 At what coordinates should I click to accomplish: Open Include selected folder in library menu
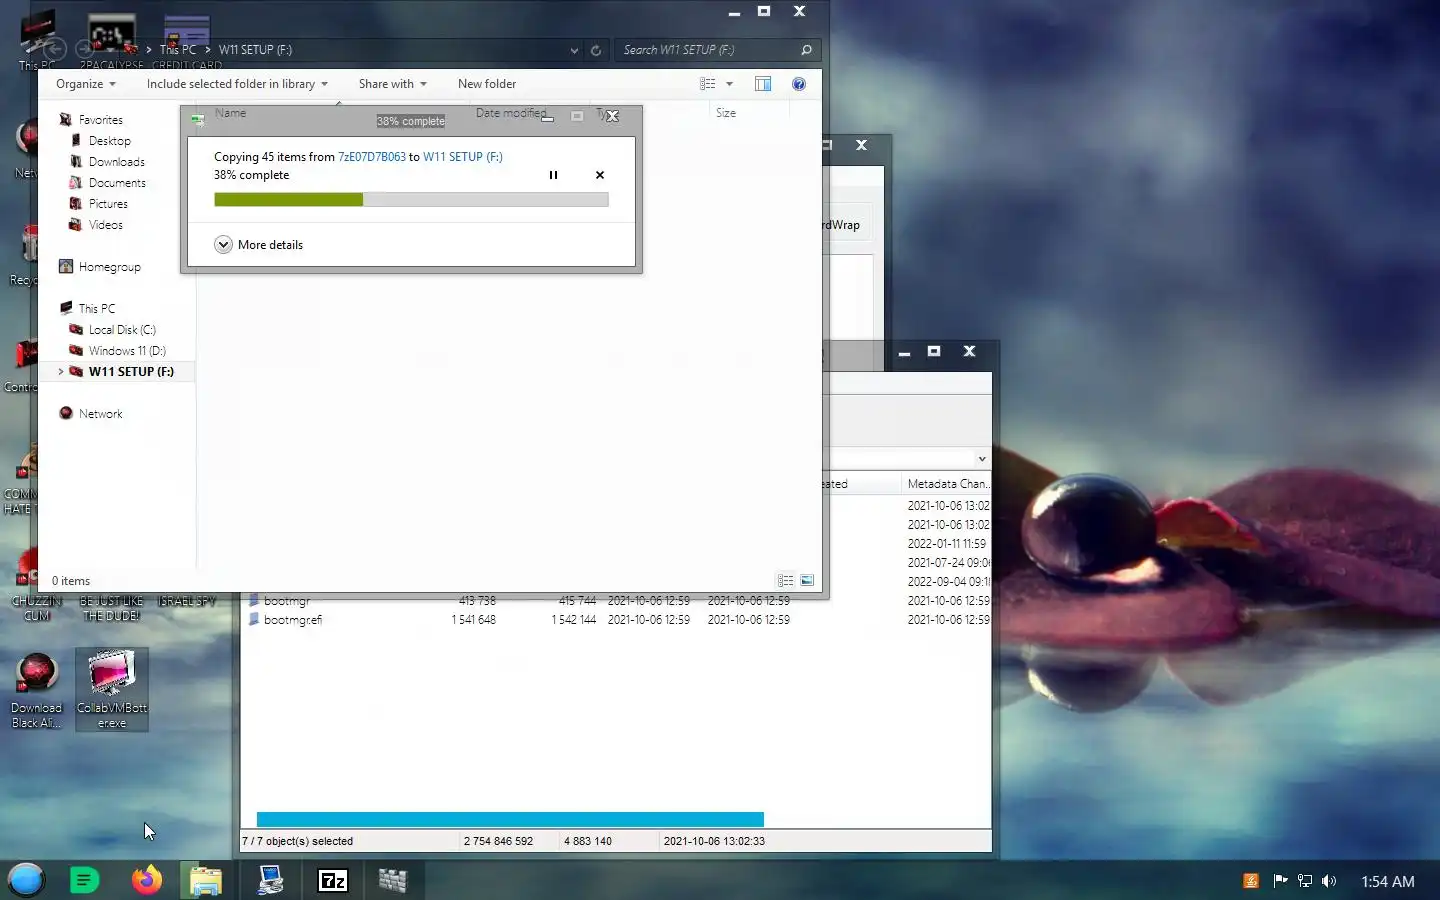pos(237,84)
